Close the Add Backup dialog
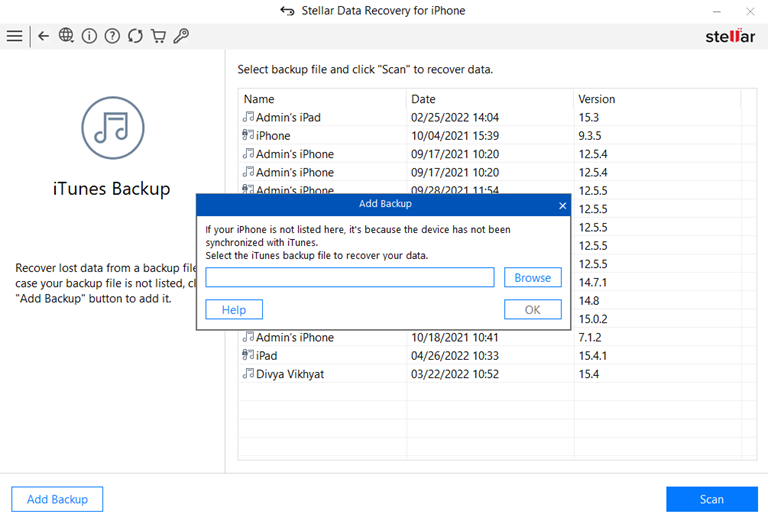The width and height of the screenshot is (768, 524). coord(562,206)
